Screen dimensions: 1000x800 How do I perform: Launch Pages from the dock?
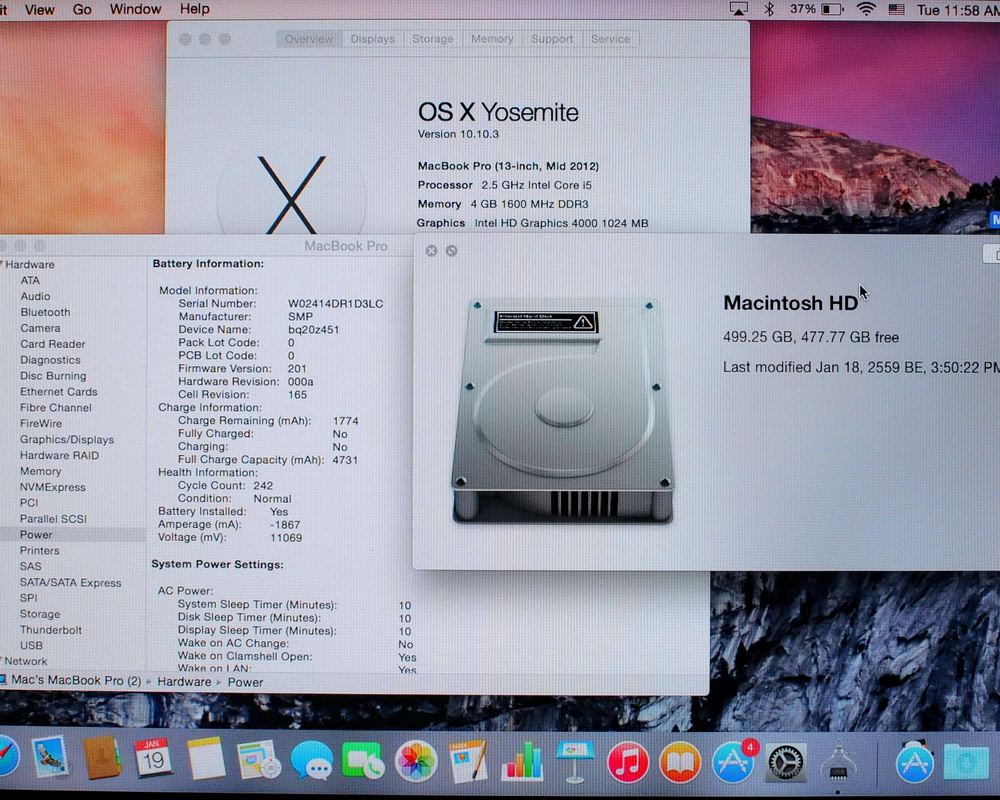click(469, 760)
